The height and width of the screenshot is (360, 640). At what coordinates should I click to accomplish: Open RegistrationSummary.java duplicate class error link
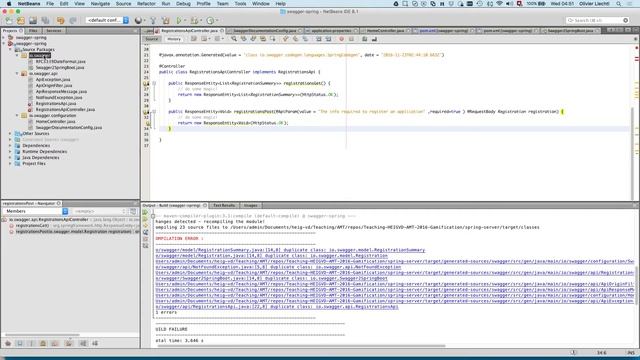(x=290, y=250)
